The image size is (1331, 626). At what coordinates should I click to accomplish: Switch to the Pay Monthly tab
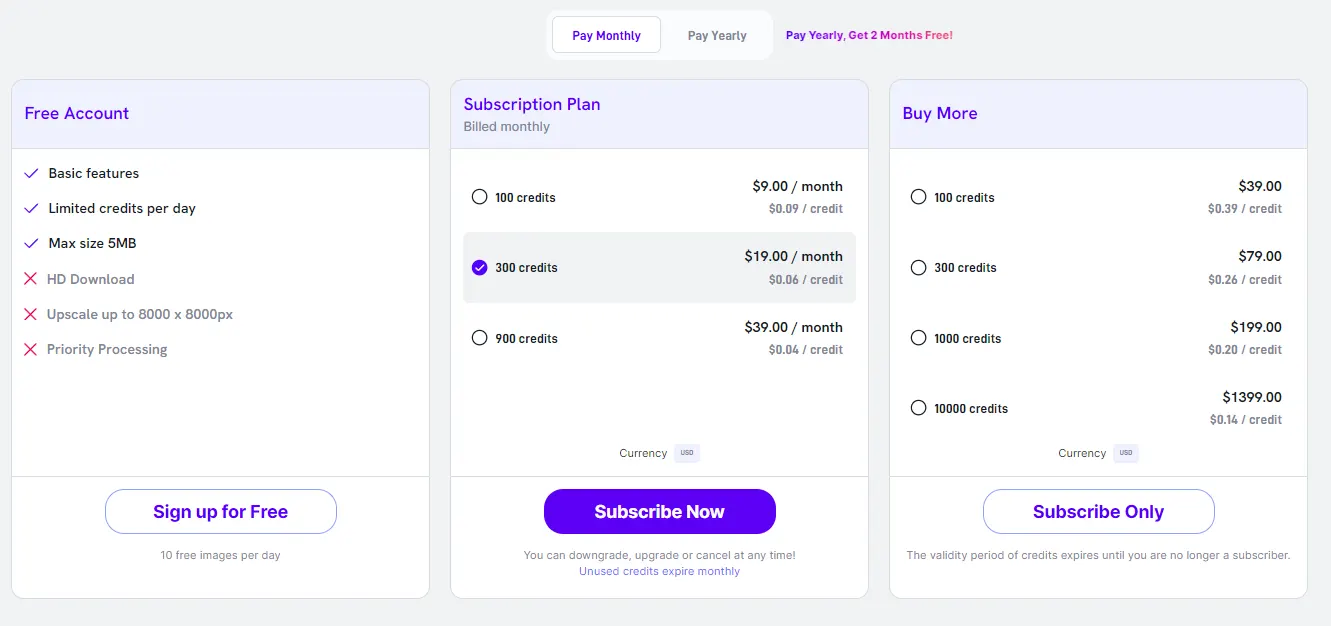point(606,34)
